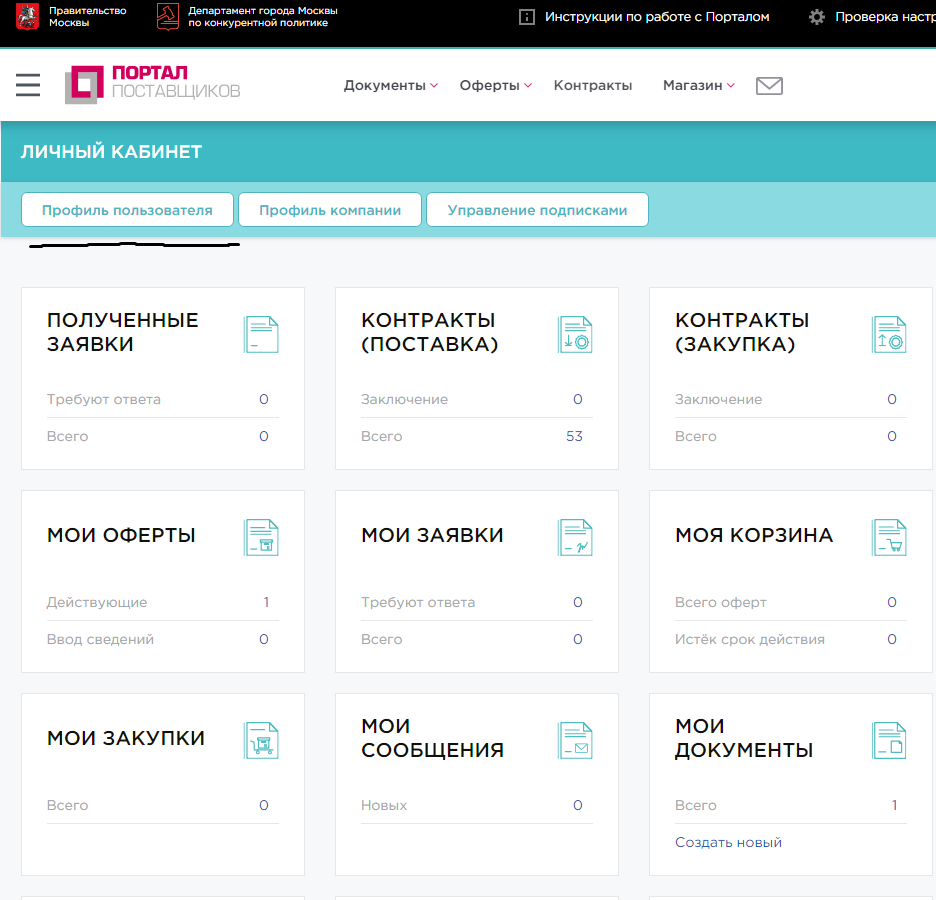Expand the Документы dropdown menu
Viewport: 936px width, 900px height.
click(390, 86)
